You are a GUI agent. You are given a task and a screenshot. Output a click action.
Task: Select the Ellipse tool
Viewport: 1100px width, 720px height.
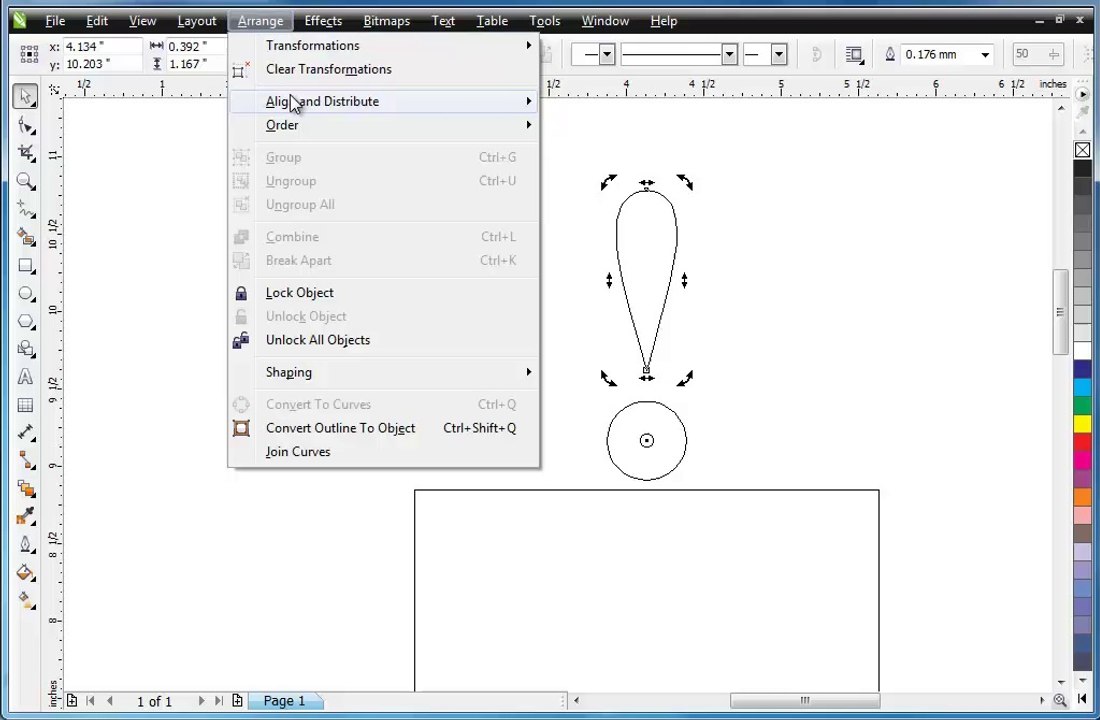coord(26,293)
